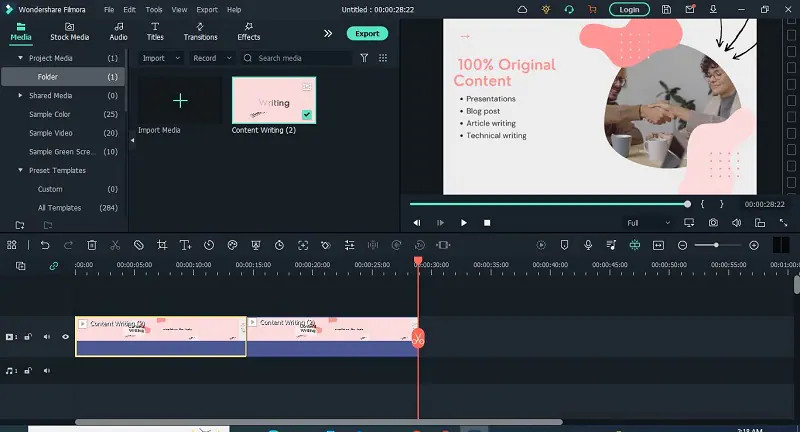Click the preview volume speaker icon
The height and width of the screenshot is (432, 800).
[736, 223]
